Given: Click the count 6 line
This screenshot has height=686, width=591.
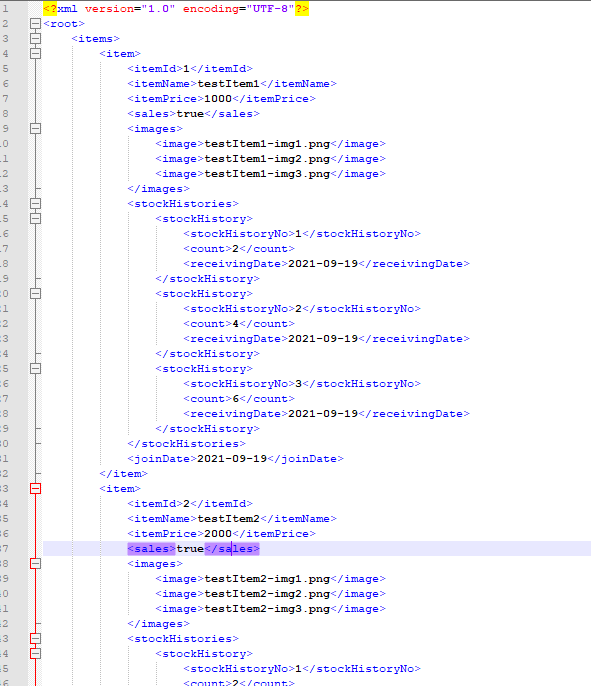Looking at the screenshot, I should click(239, 399).
